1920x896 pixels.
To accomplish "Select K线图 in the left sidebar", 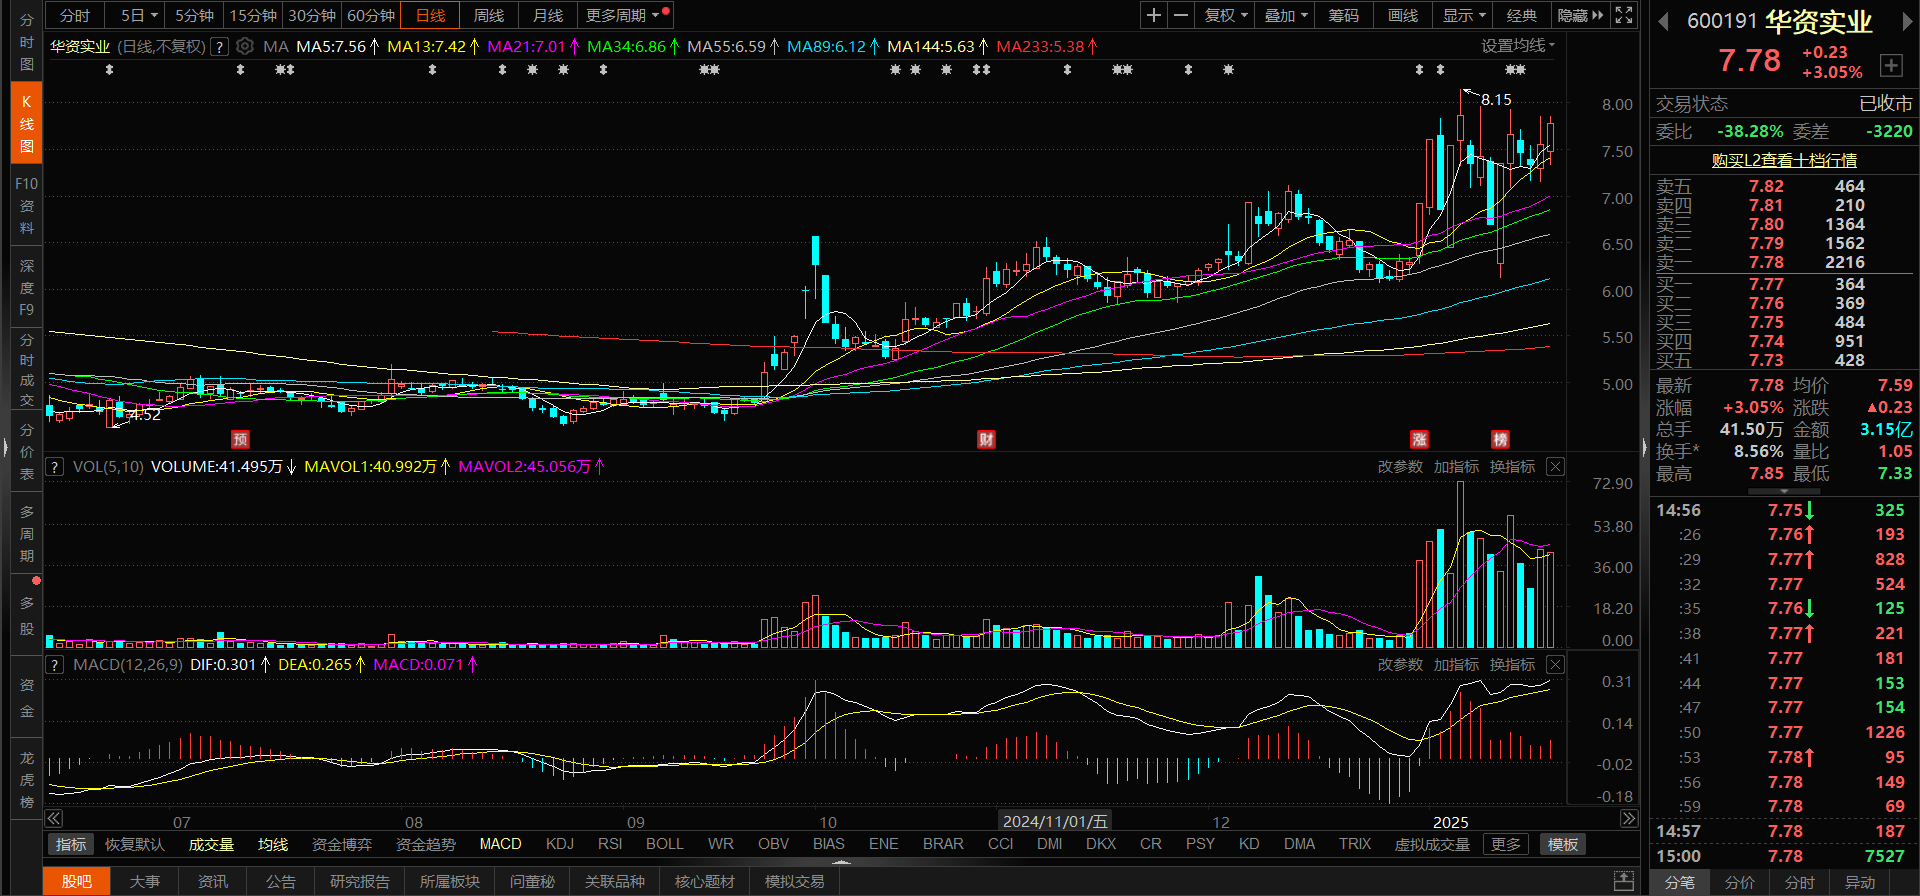I will pyautogui.click(x=26, y=123).
